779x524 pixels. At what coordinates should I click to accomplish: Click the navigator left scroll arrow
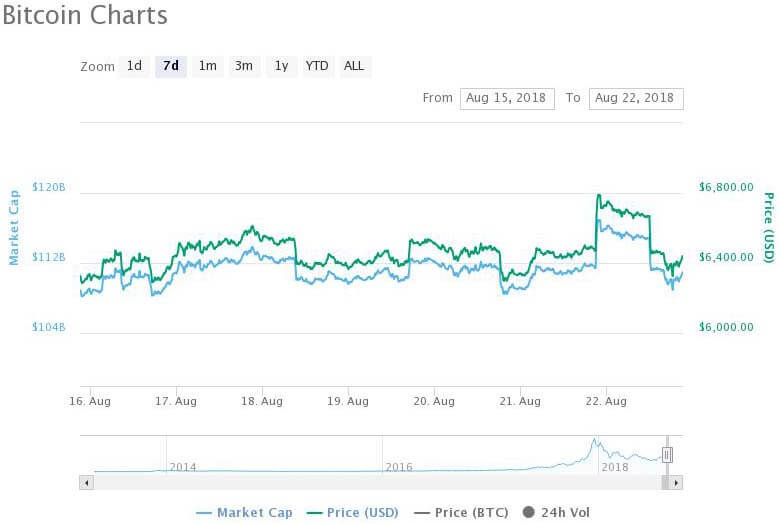coord(86,482)
